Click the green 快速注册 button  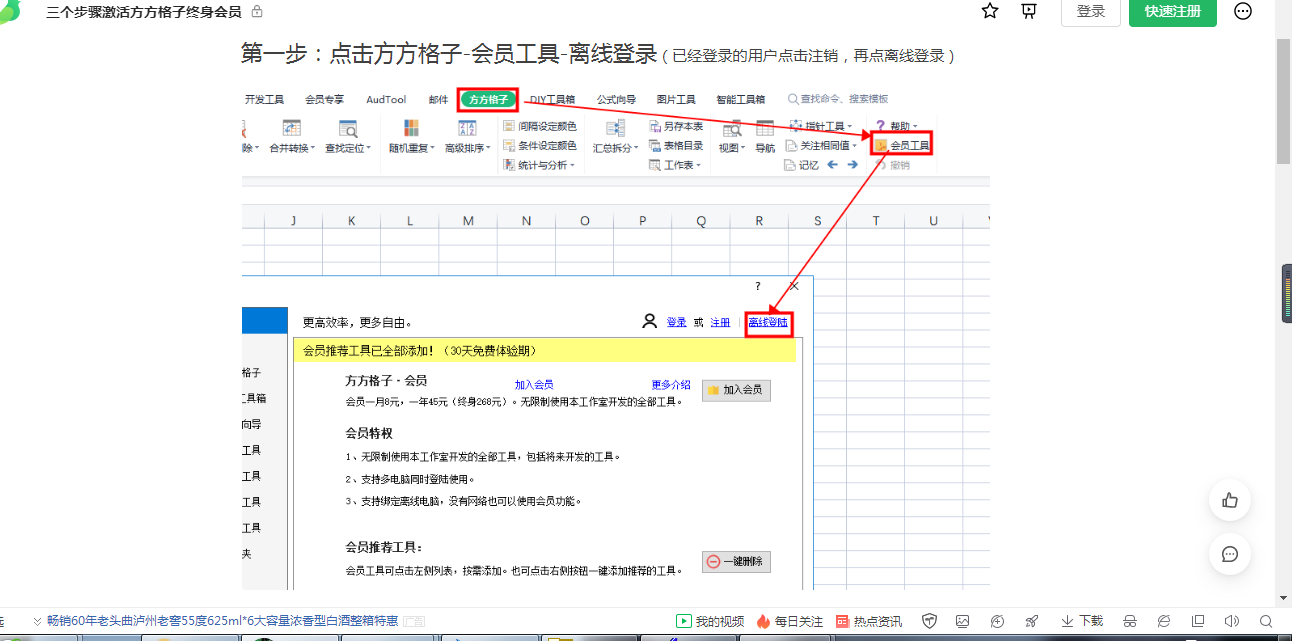(x=1172, y=11)
